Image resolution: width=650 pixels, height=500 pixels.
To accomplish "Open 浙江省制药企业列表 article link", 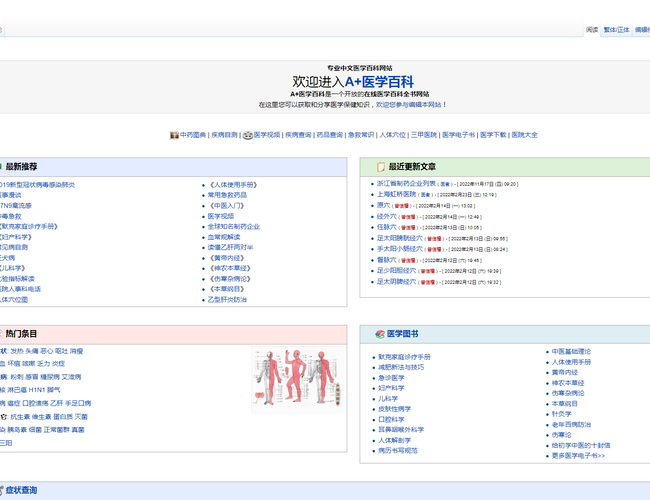I will tap(406, 184).
